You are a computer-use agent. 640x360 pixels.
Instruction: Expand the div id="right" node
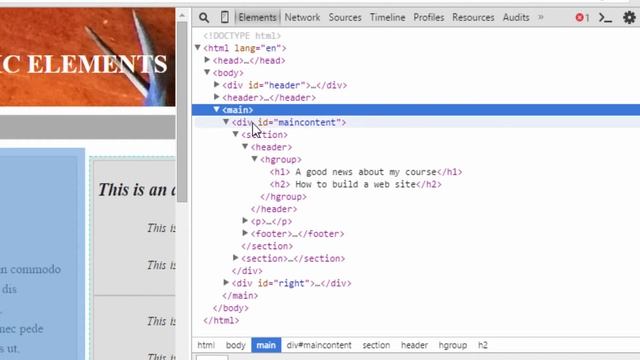pyautogui.click(x=226, y=282)
